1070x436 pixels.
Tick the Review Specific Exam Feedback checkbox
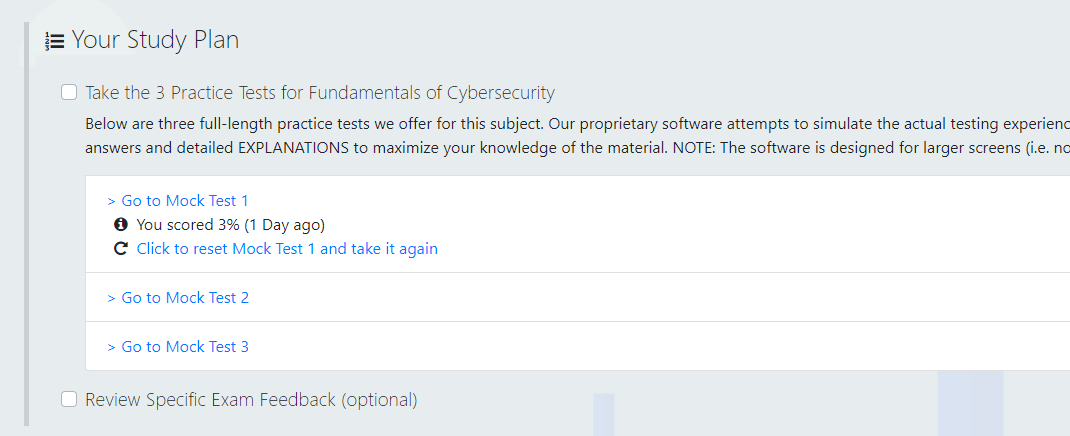69,399
